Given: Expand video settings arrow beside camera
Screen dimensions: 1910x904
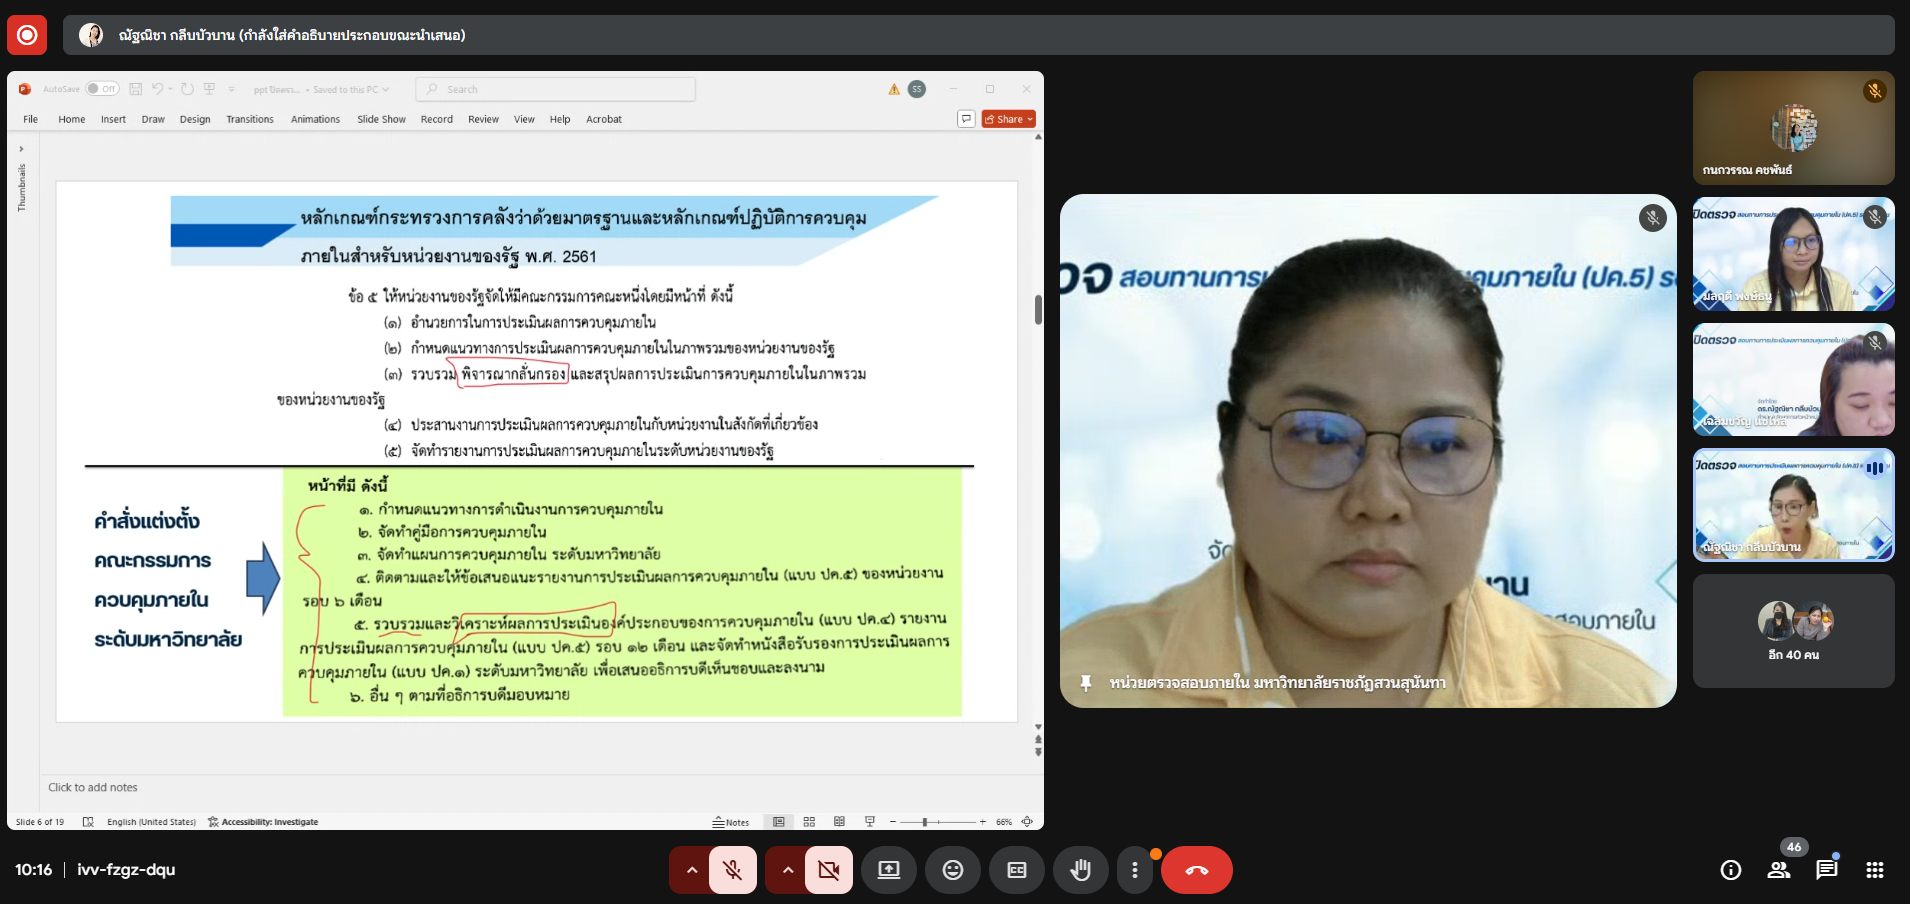Looking at the screenshot, I should coord(787,870).
